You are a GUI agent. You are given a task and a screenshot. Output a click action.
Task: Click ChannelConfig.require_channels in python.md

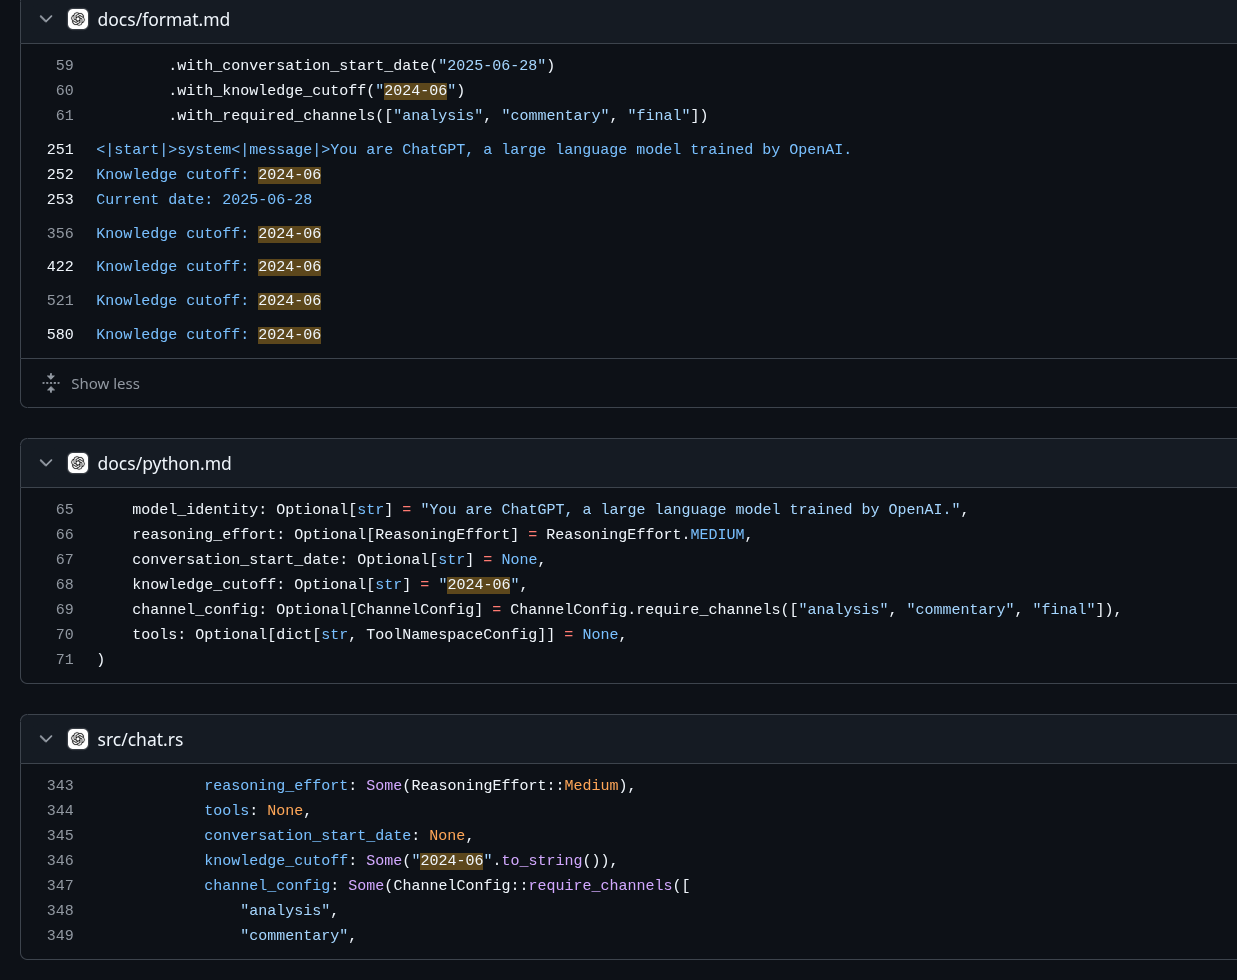click(x=645, y=609)
